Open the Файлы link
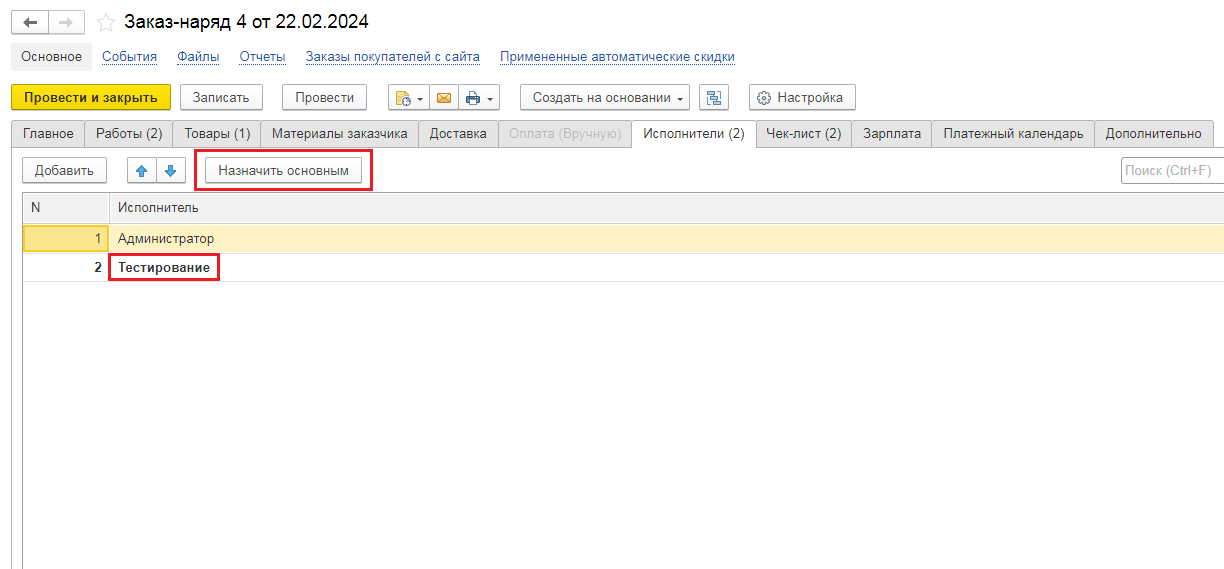 coord(198,57)
